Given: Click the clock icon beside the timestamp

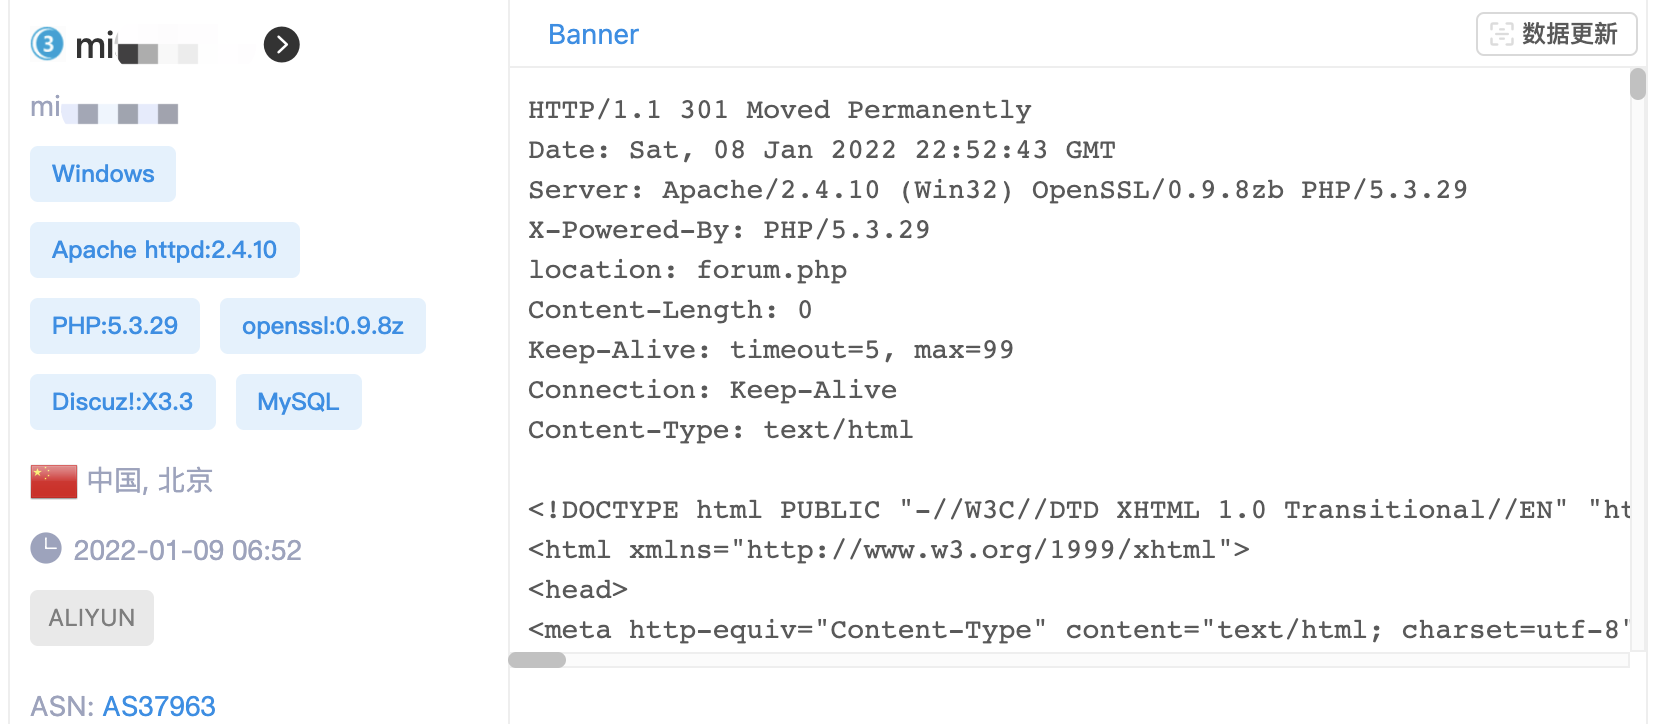Looking at the screenshot, I should click(x=46, y=548).
